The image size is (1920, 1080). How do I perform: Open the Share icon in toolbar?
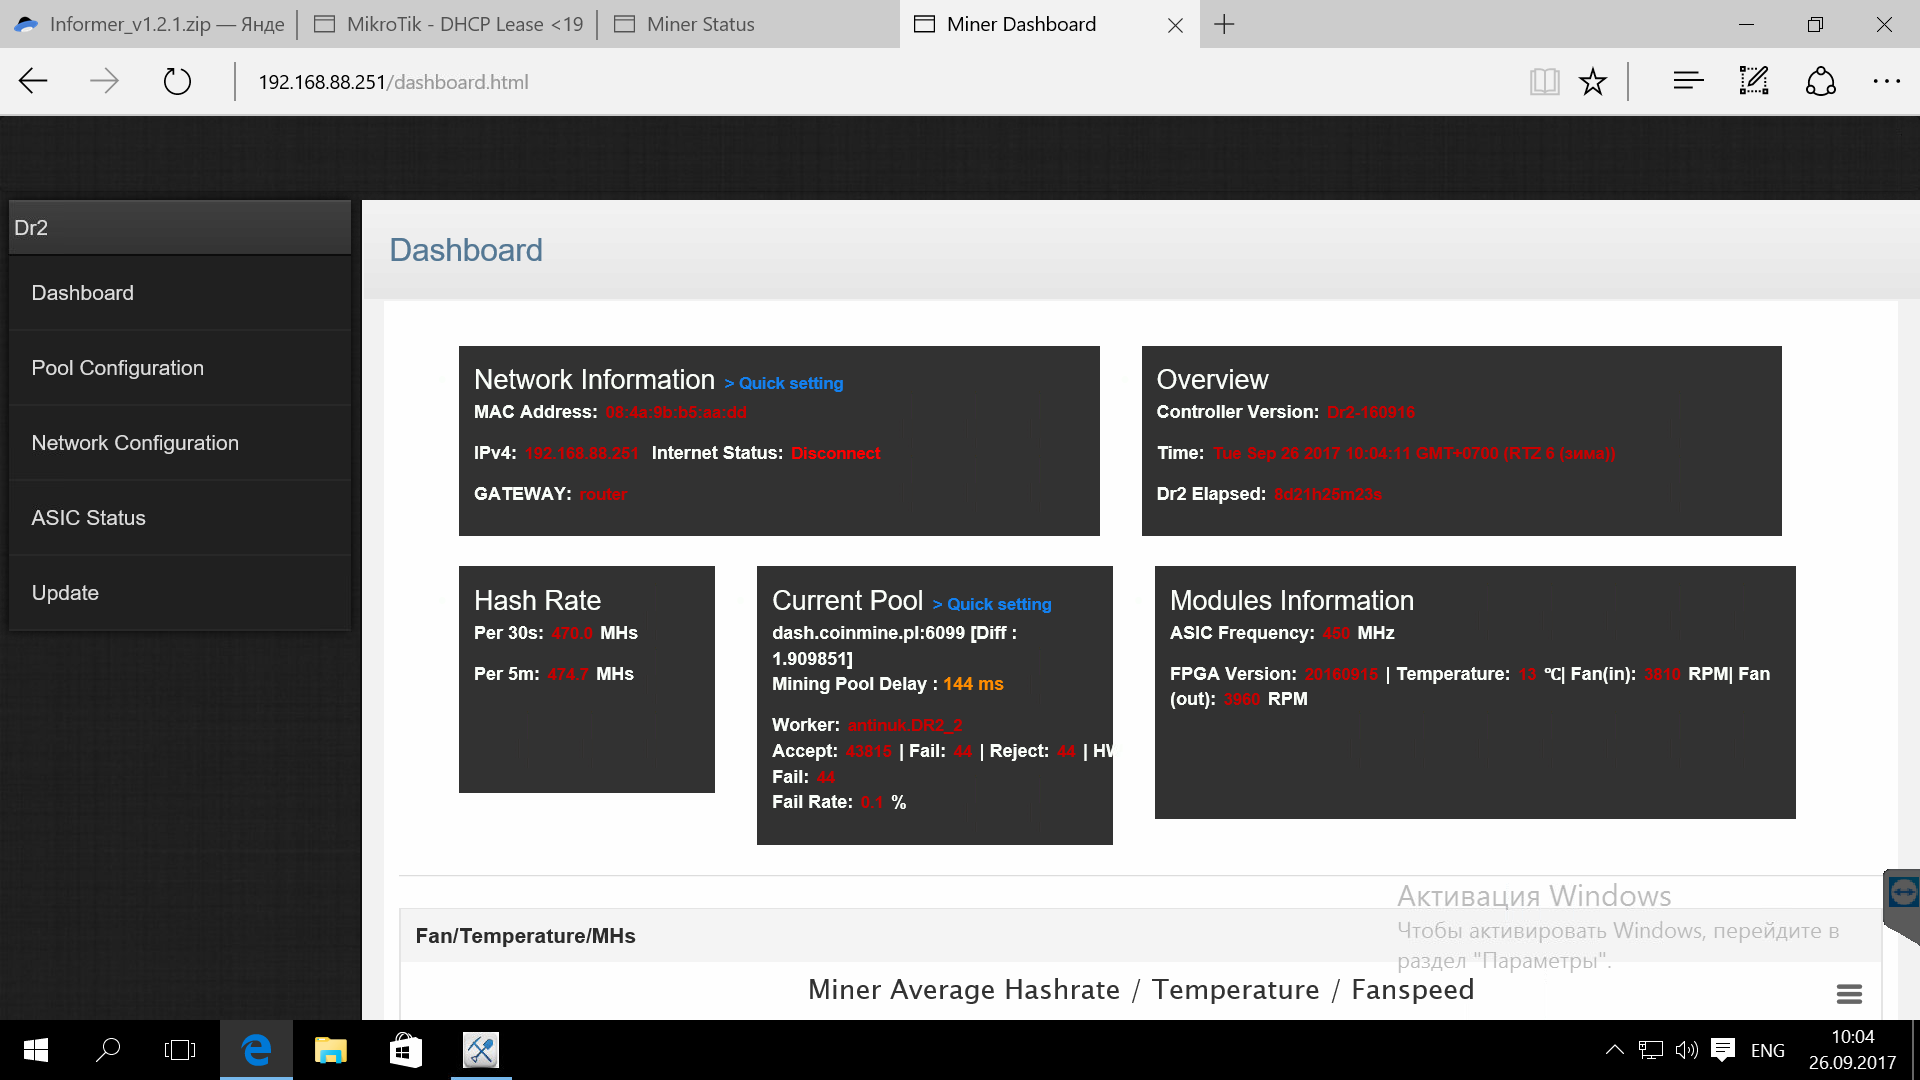1820,82
